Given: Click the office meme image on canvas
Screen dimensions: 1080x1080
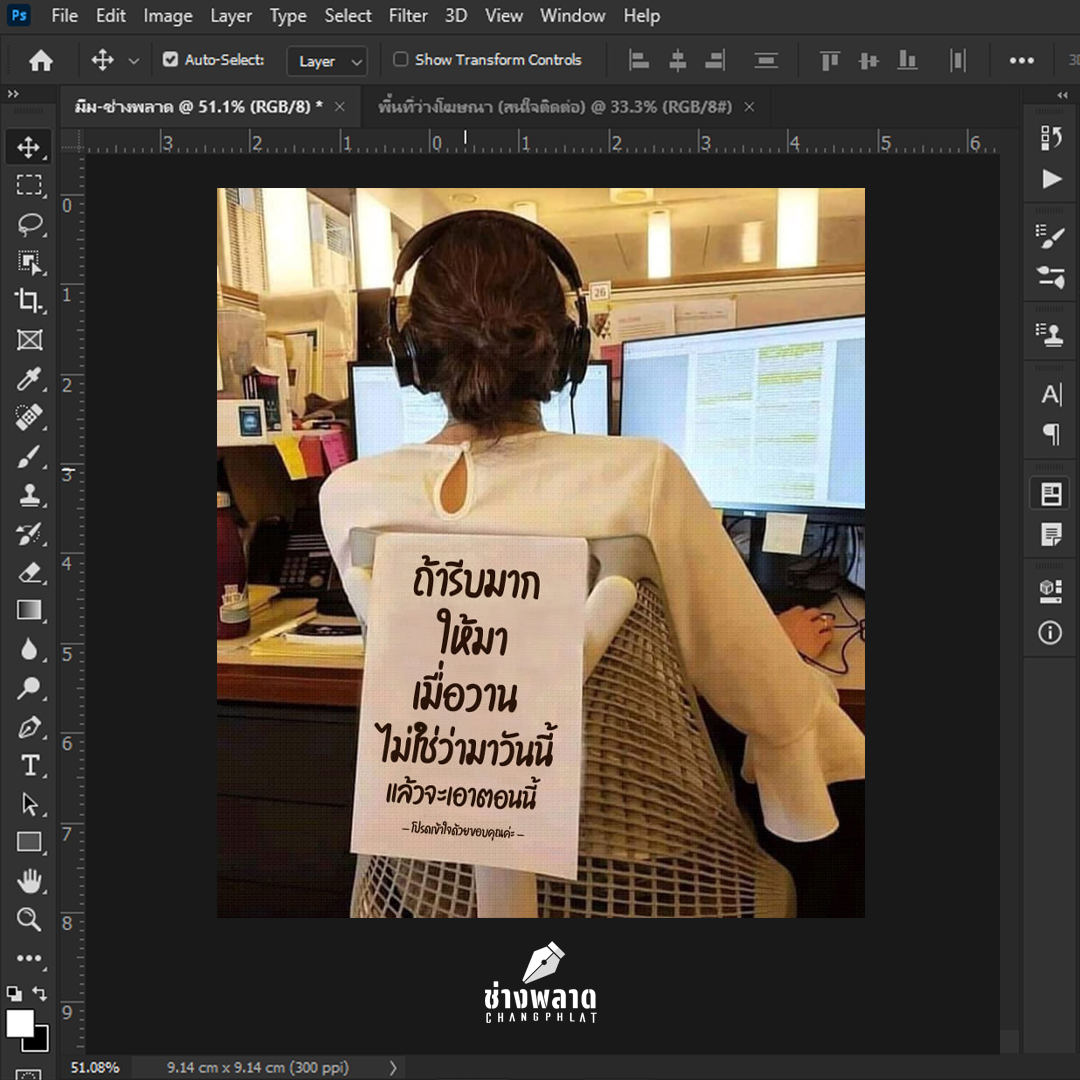Looking at the screenshot, I should 541,552.
